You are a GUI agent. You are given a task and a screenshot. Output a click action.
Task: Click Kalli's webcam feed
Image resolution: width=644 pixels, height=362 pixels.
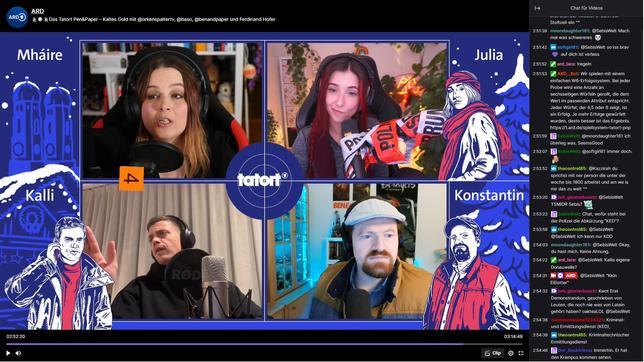tap(172, 251)
